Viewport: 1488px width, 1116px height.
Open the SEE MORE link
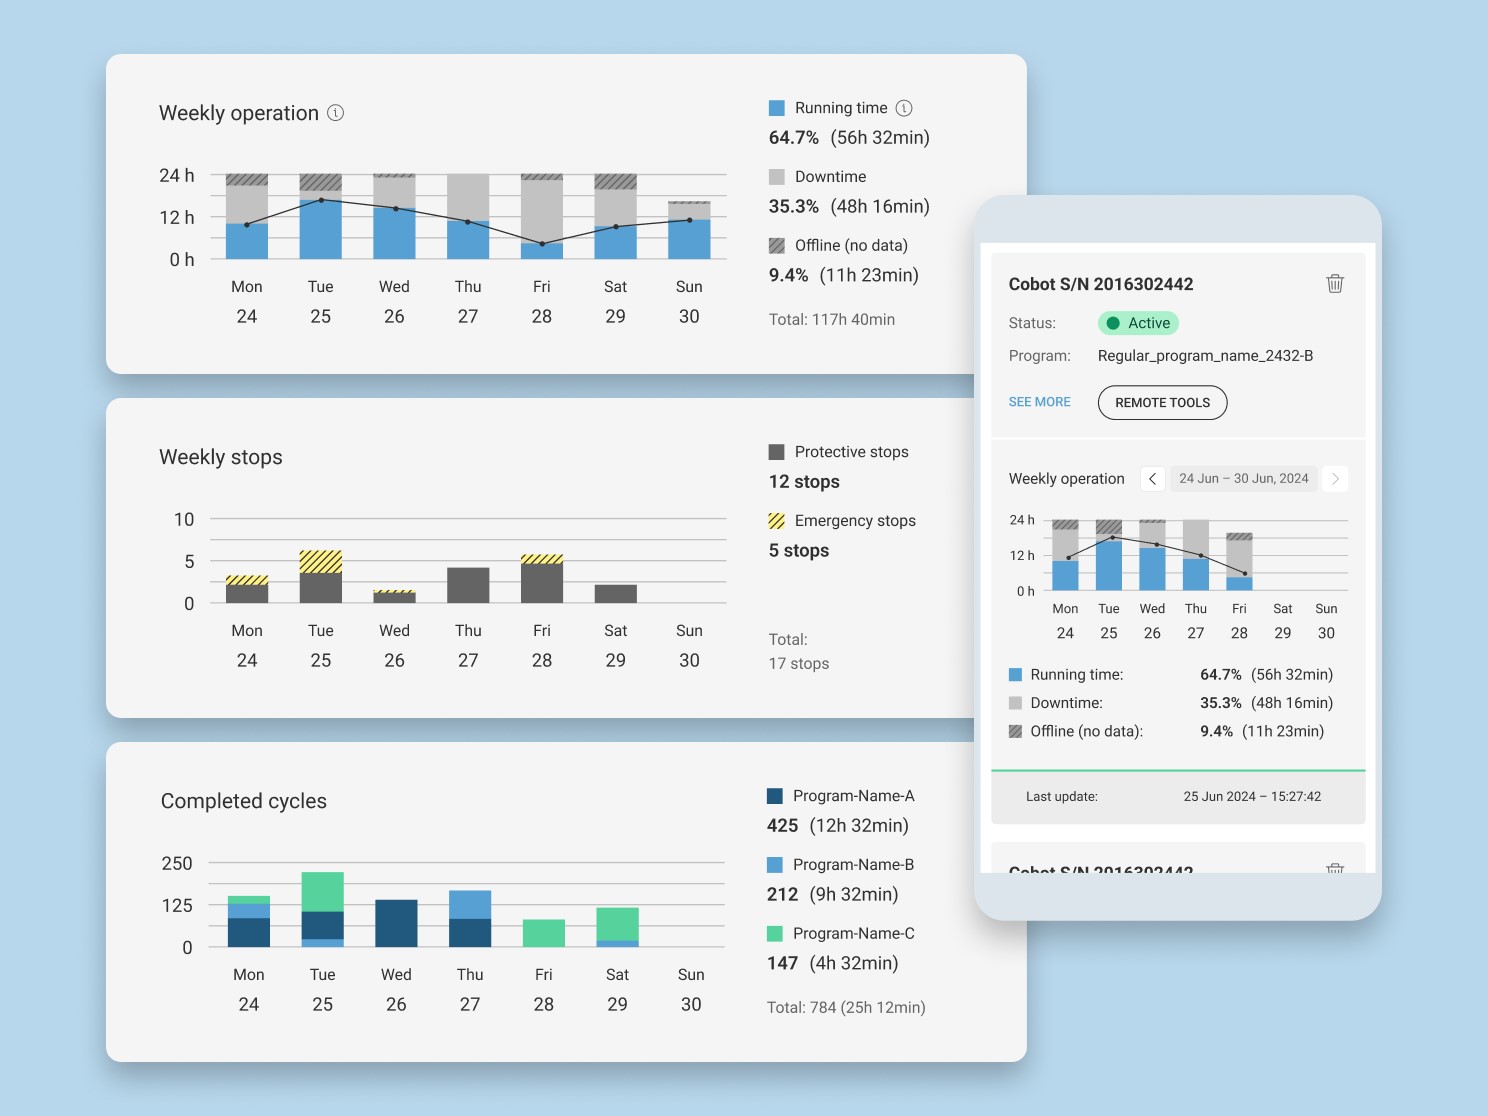click(x=1039, y=402)
